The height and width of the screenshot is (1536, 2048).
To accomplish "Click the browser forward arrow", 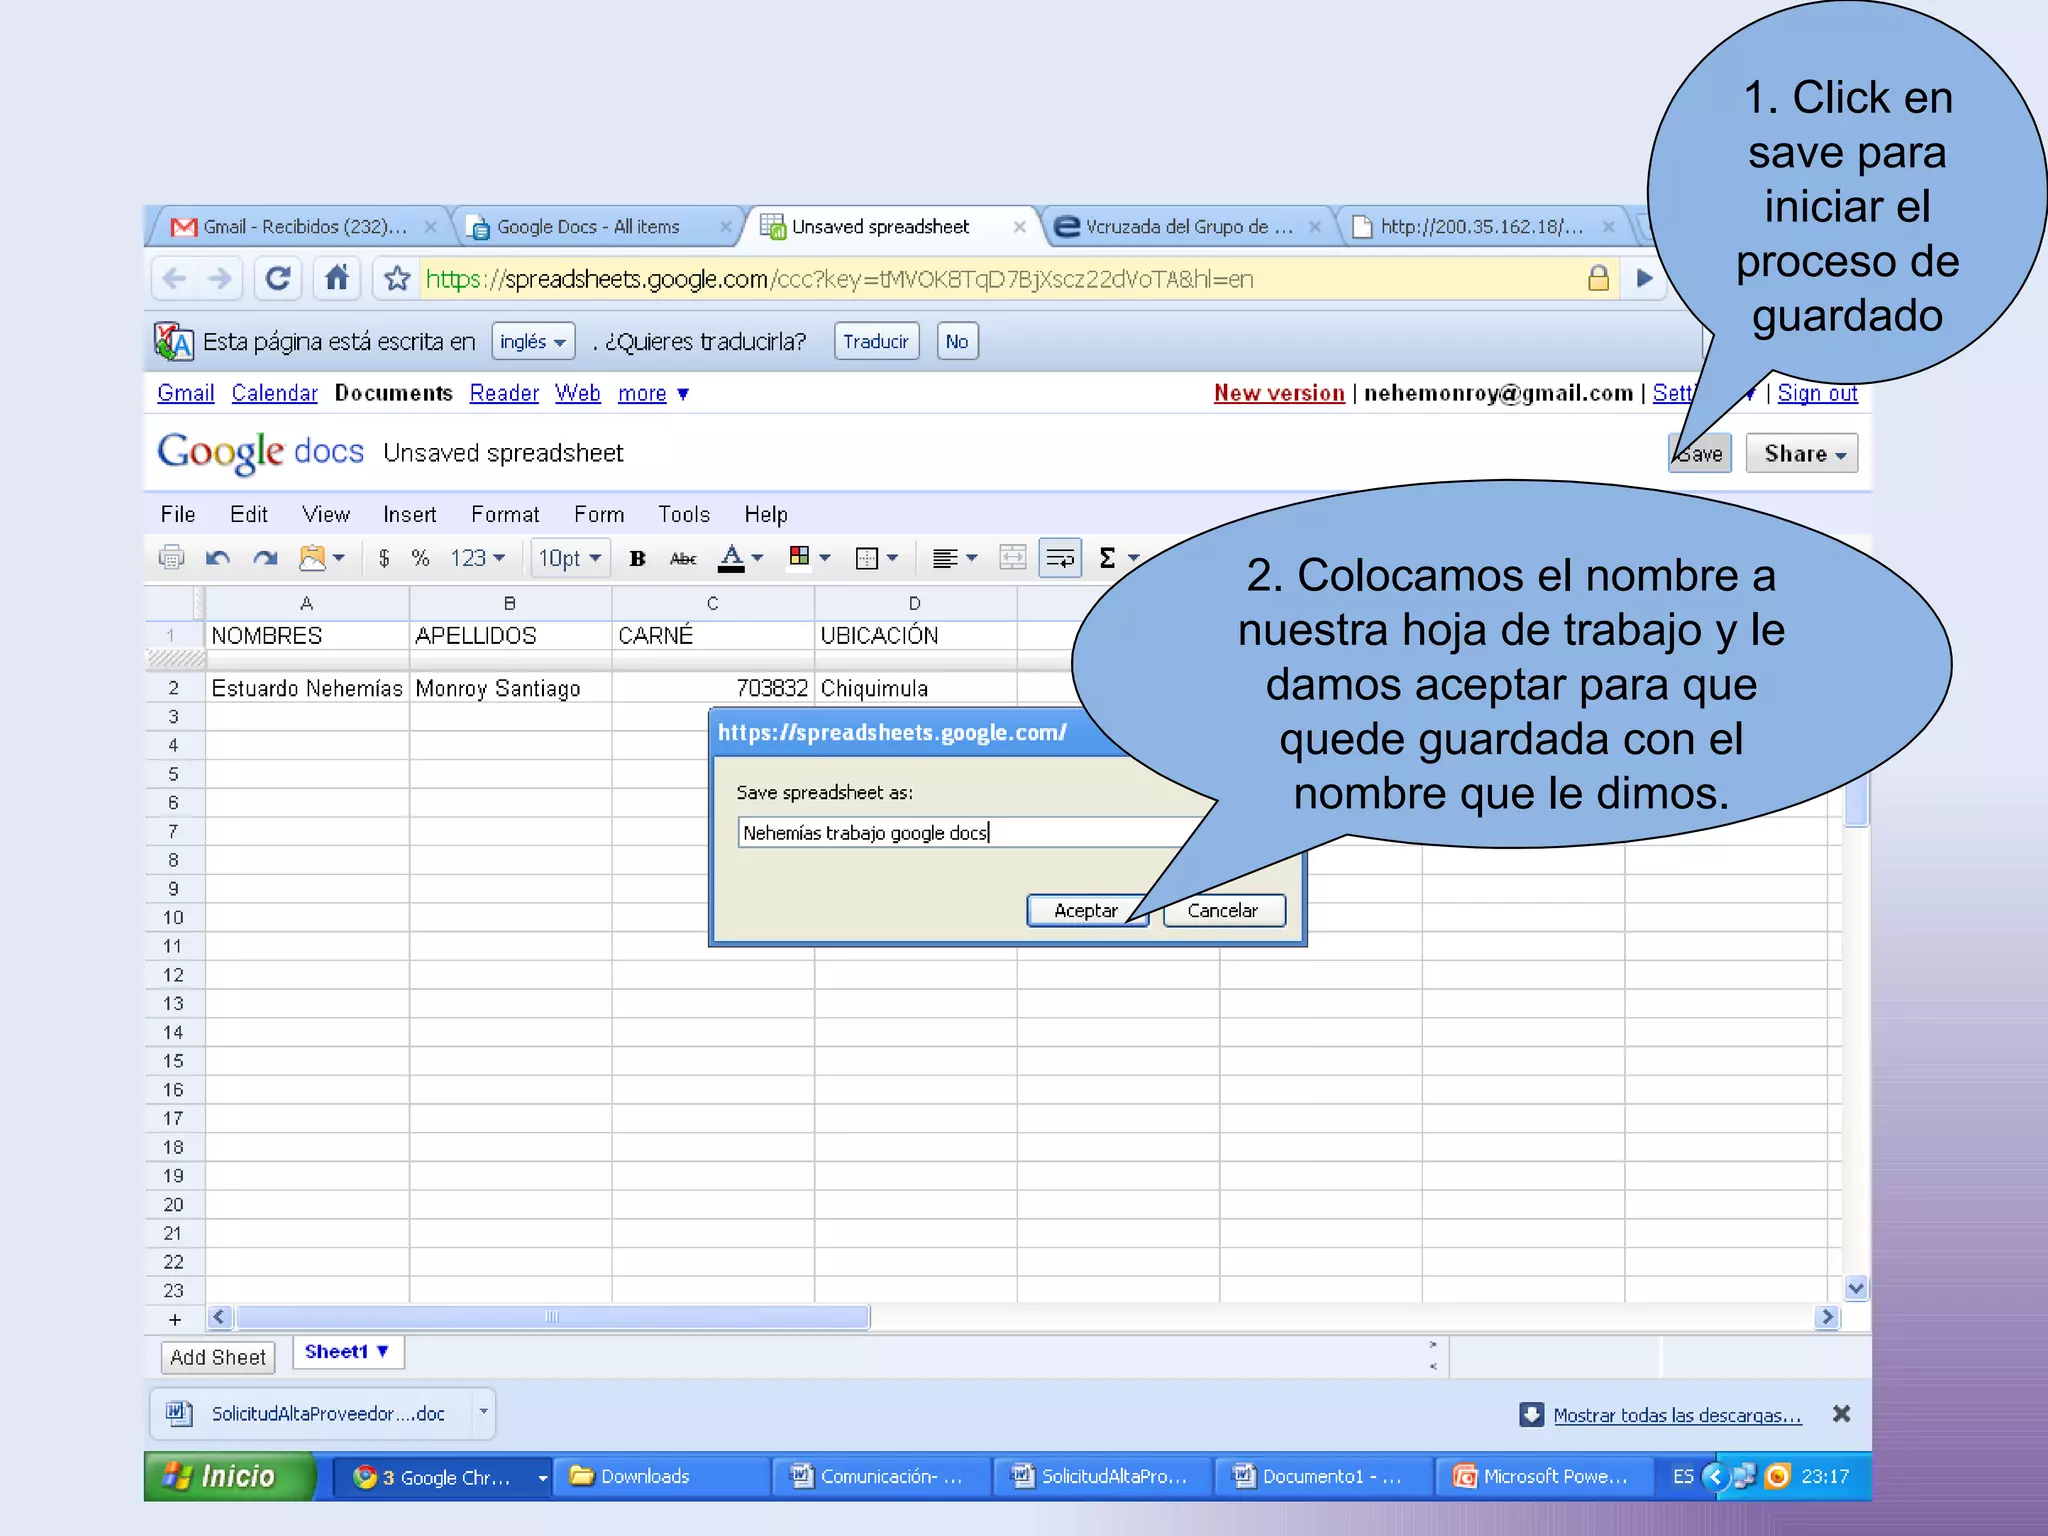I will 220,279.
